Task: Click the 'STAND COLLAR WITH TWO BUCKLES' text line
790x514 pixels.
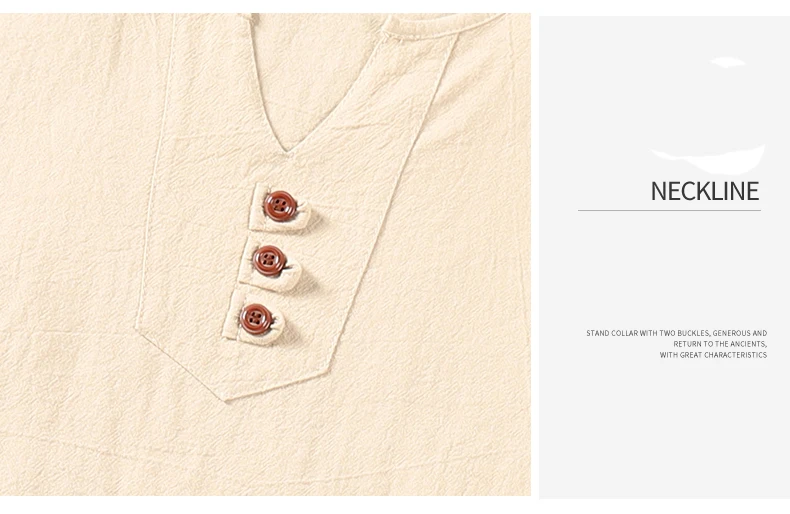Action: click(677, 333)
